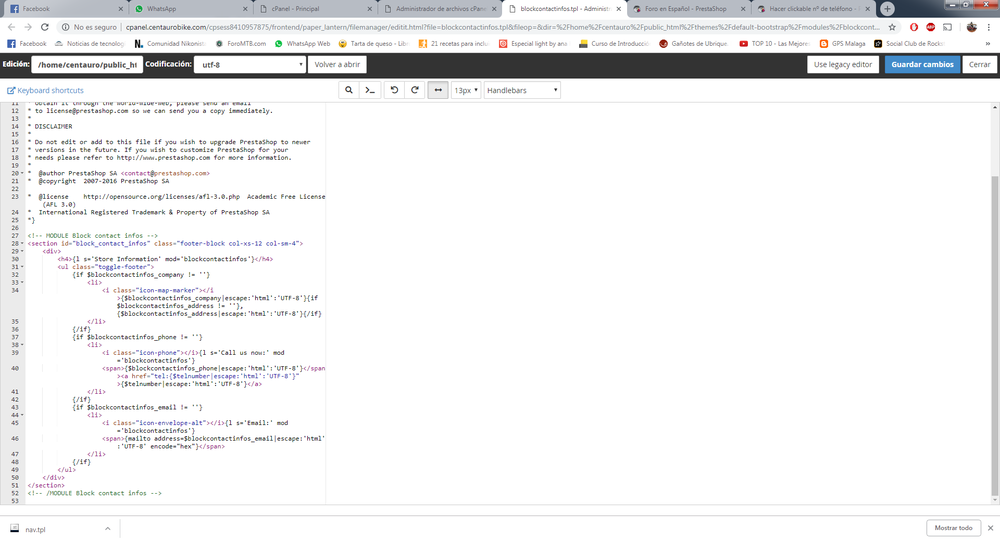
Task: Click the Cast screen icon in toolbar
Action: (x=947, y=27)
